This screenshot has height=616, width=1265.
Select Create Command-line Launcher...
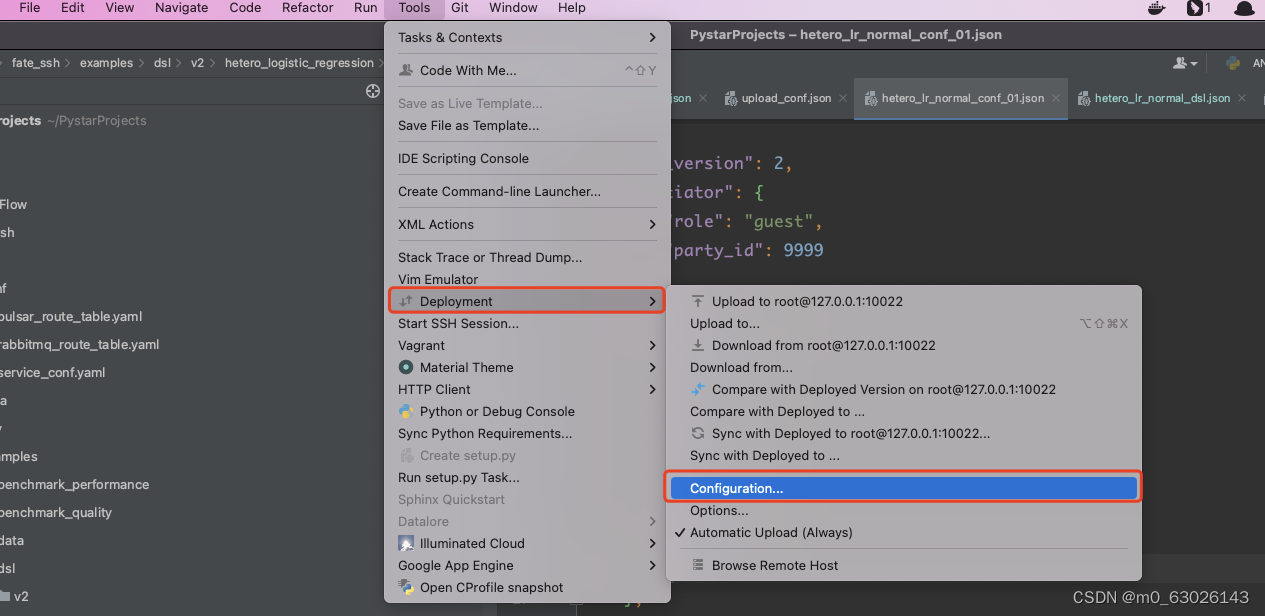527,191
